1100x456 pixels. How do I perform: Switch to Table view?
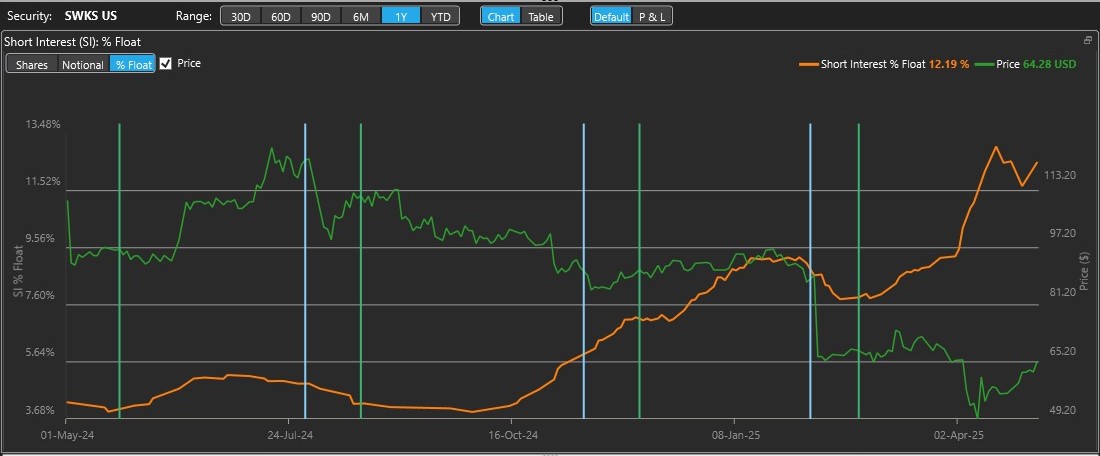[x=541, y=16]
